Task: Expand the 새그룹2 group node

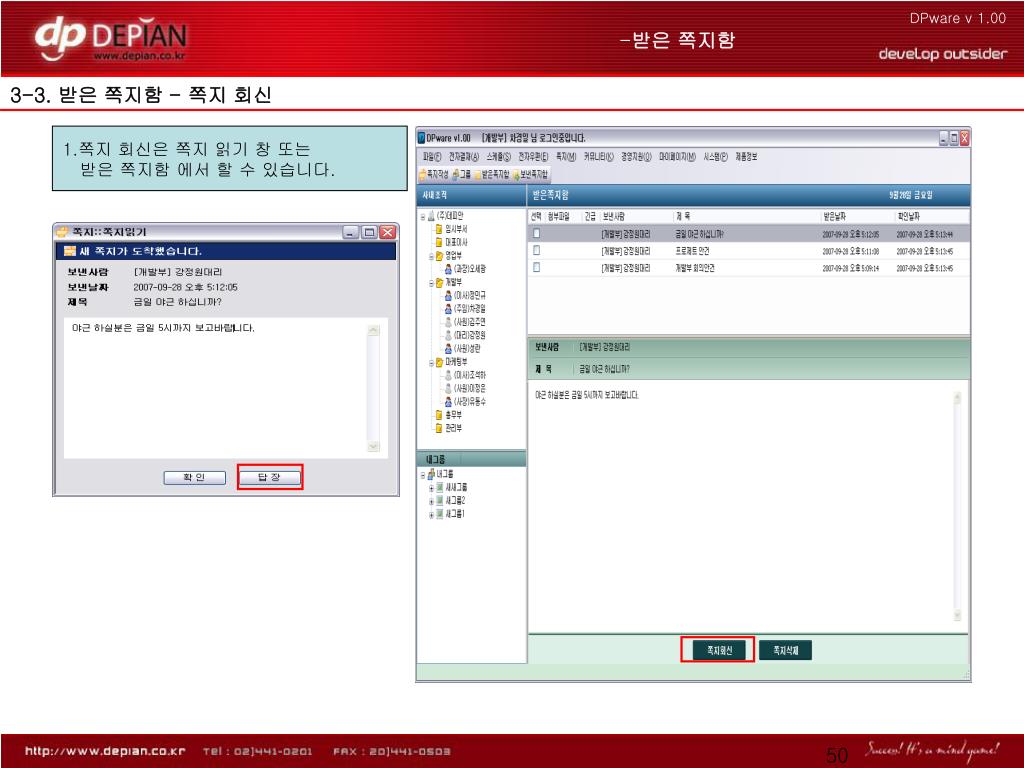Action: [431, 502]
